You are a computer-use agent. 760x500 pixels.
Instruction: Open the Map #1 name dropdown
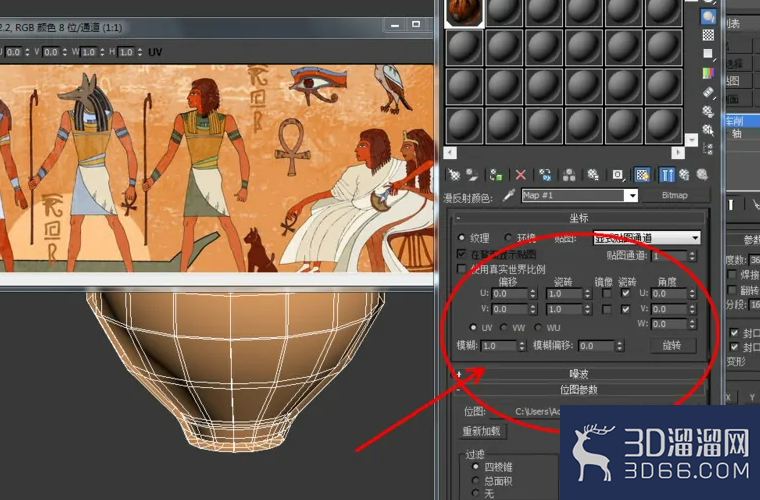[x=632, y=195]
